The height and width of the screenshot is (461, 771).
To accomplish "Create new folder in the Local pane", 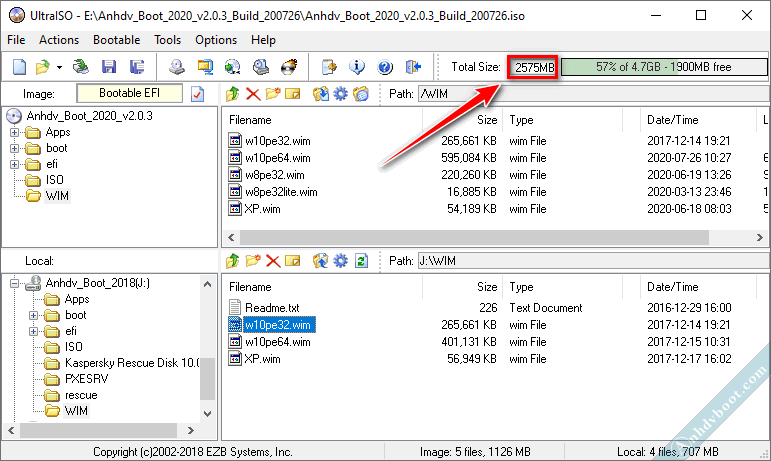I will coord(253,260).
